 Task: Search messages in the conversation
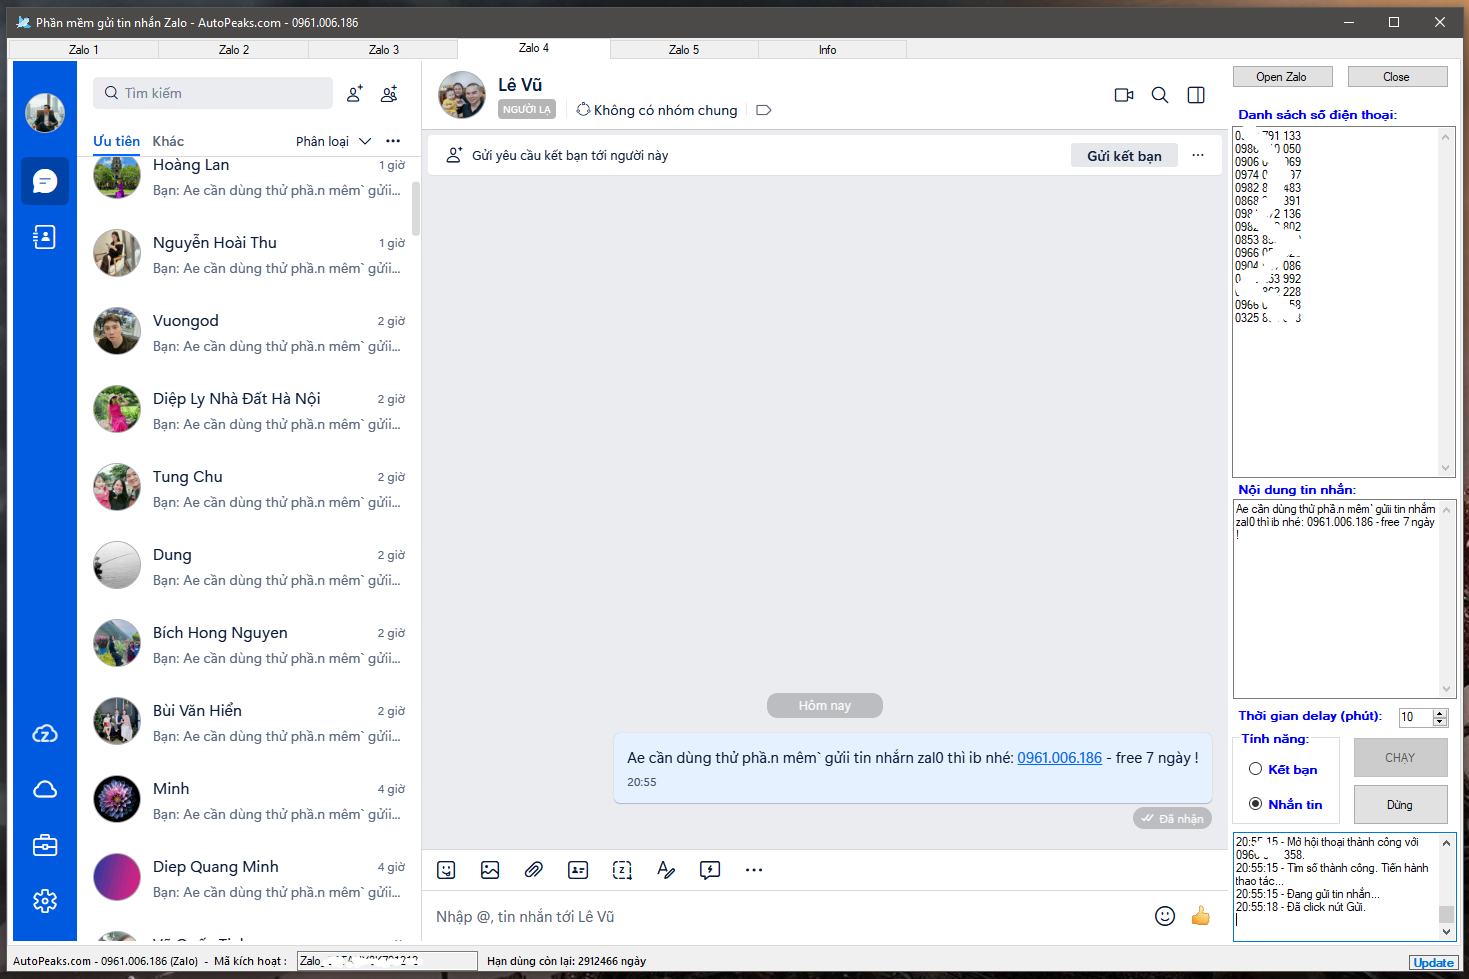(1159, 95)
